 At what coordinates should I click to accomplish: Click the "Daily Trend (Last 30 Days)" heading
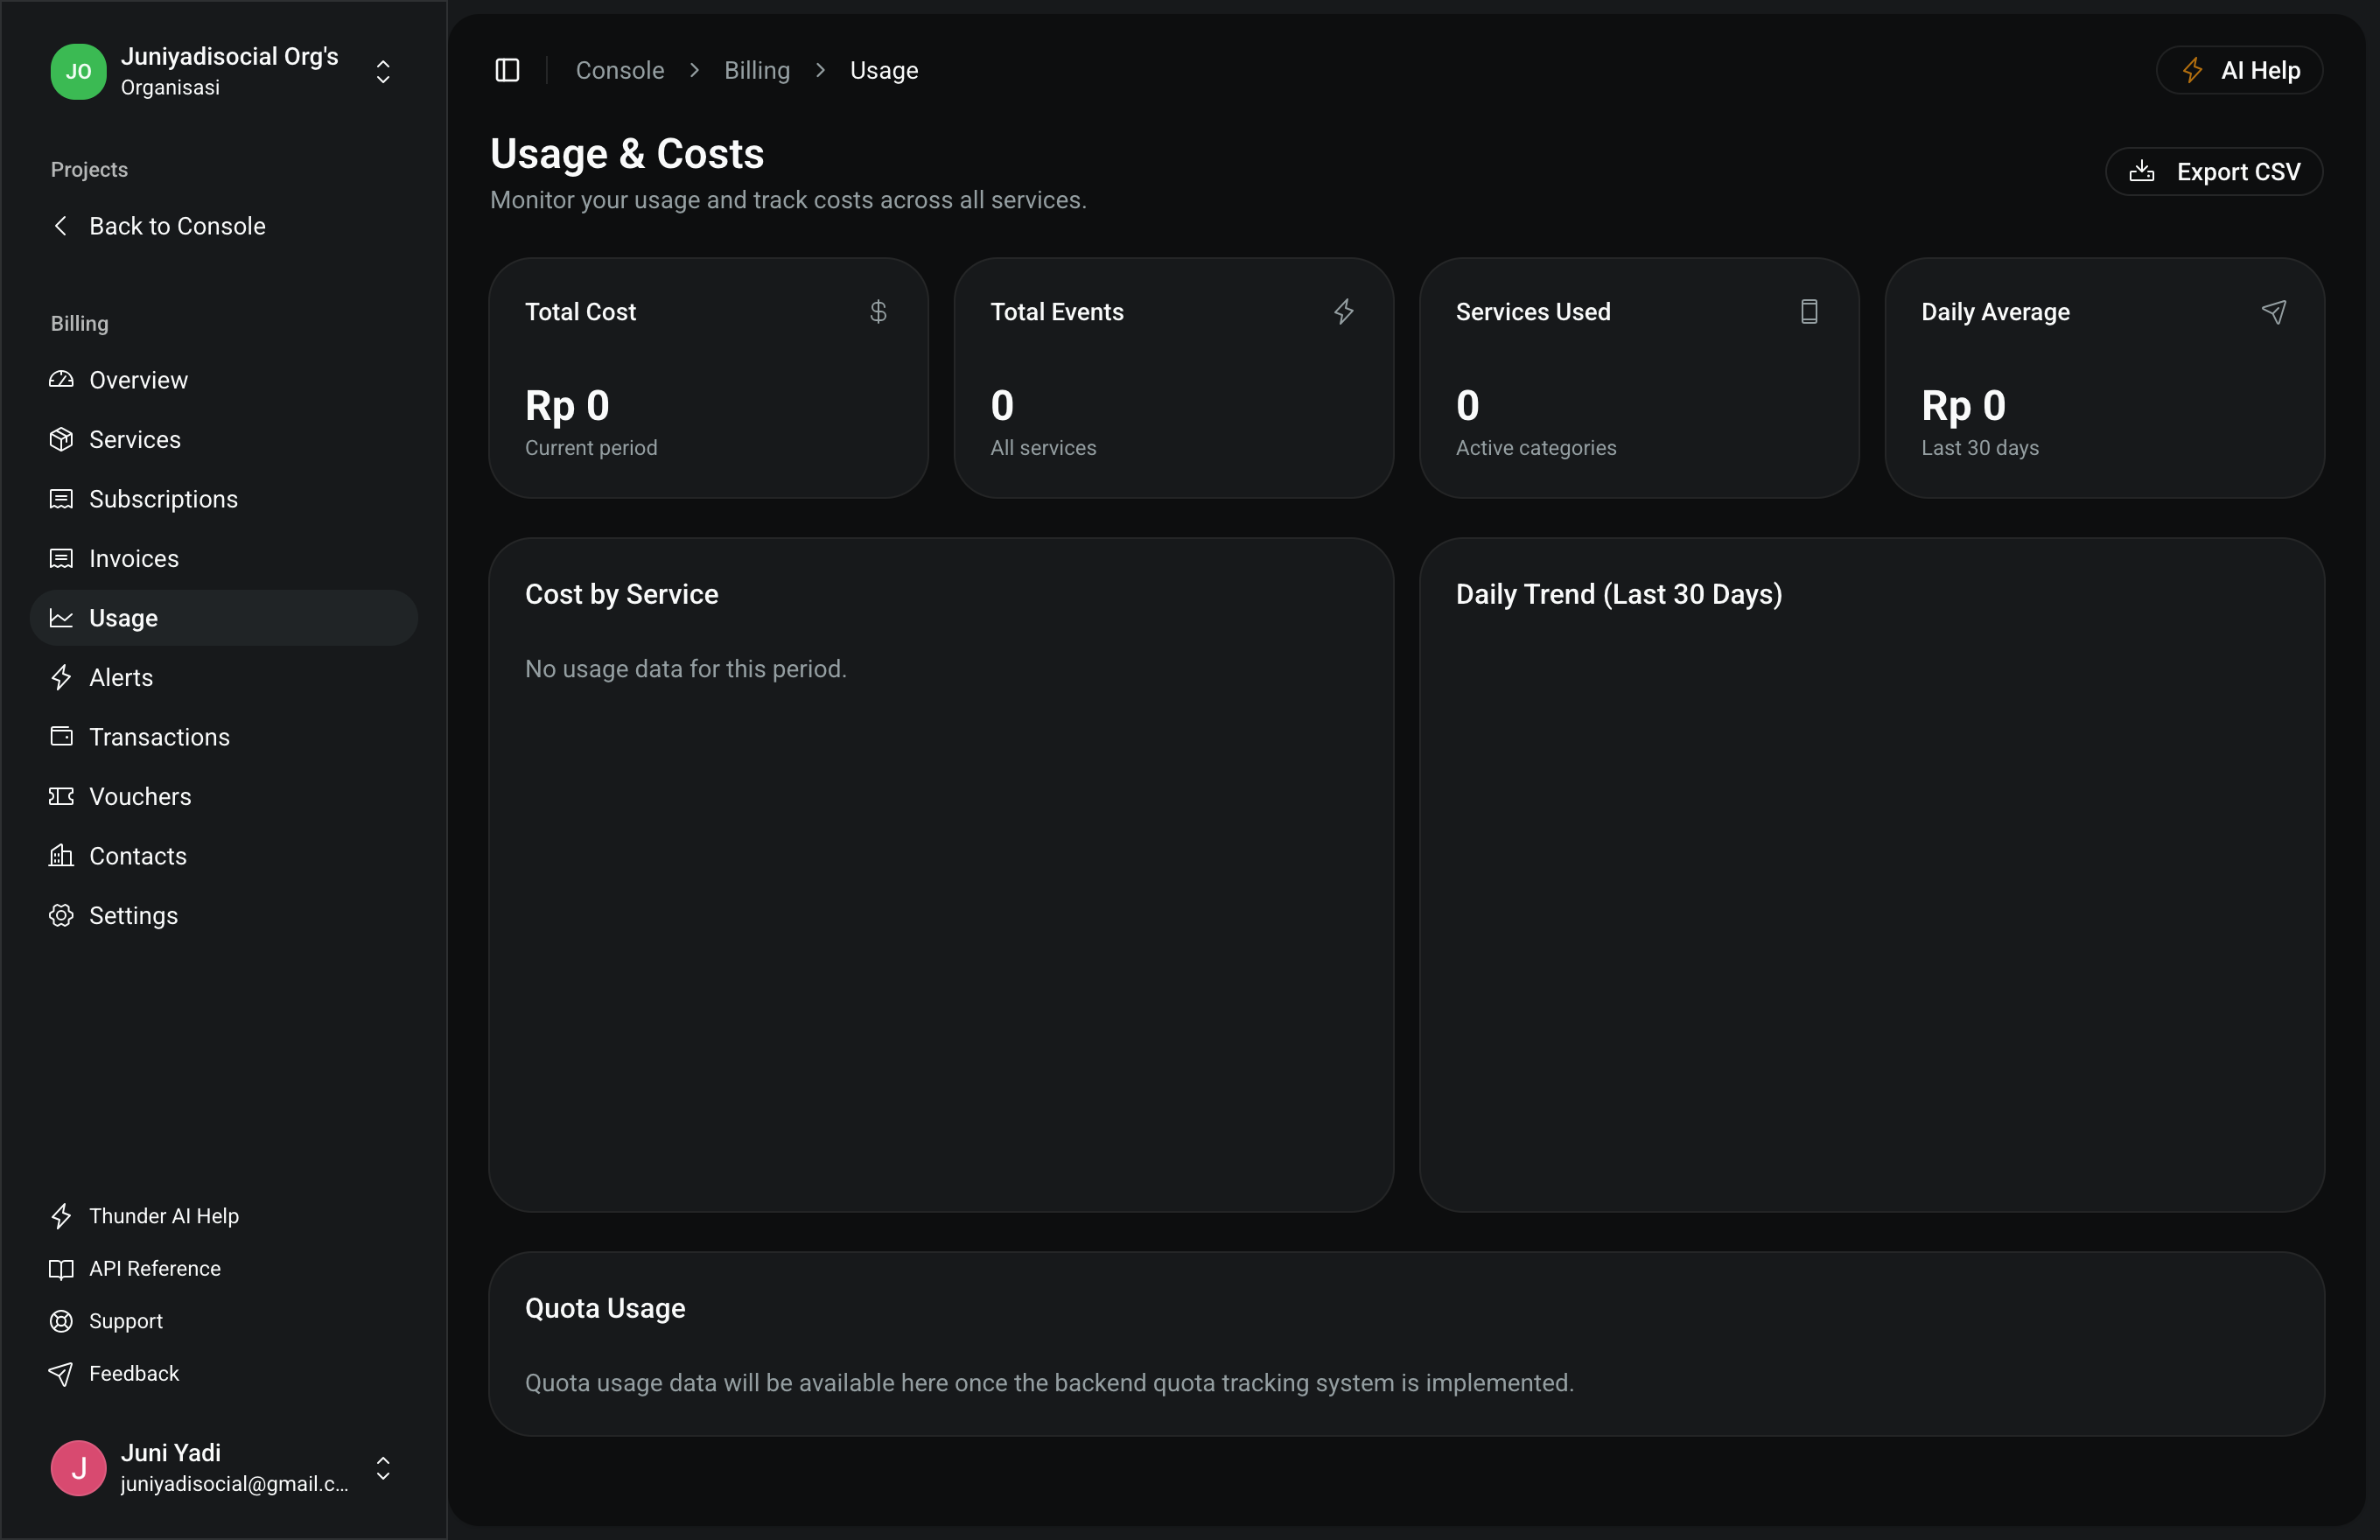pyautogui.click(x=1619, y=594)
